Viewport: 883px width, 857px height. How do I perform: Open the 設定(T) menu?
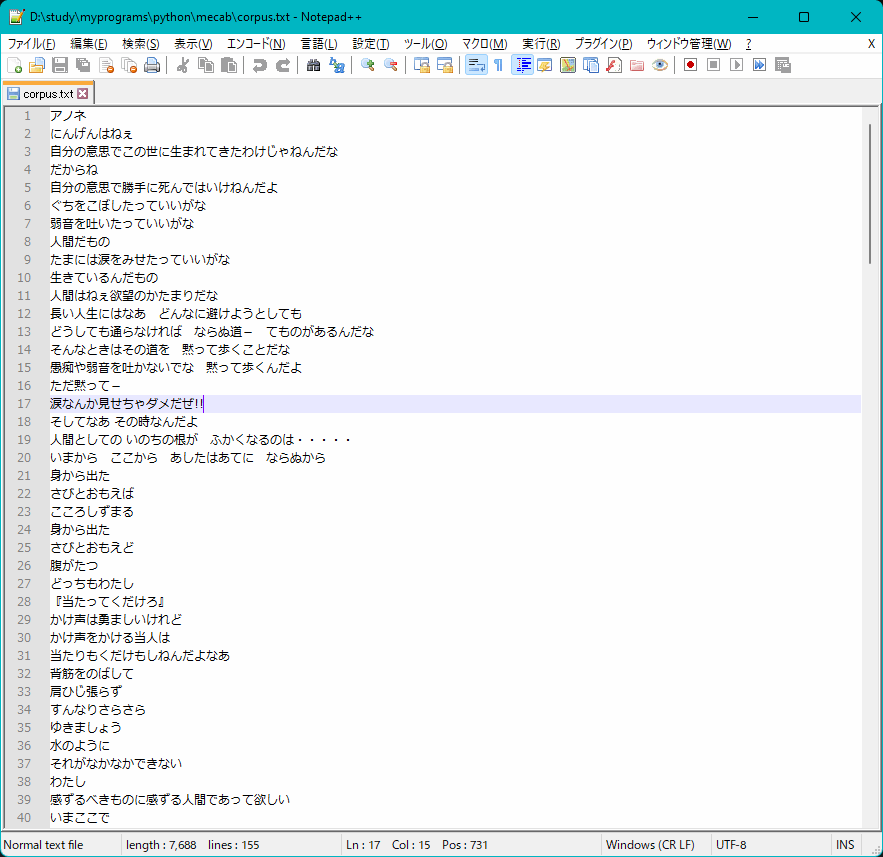click(371, 44)
